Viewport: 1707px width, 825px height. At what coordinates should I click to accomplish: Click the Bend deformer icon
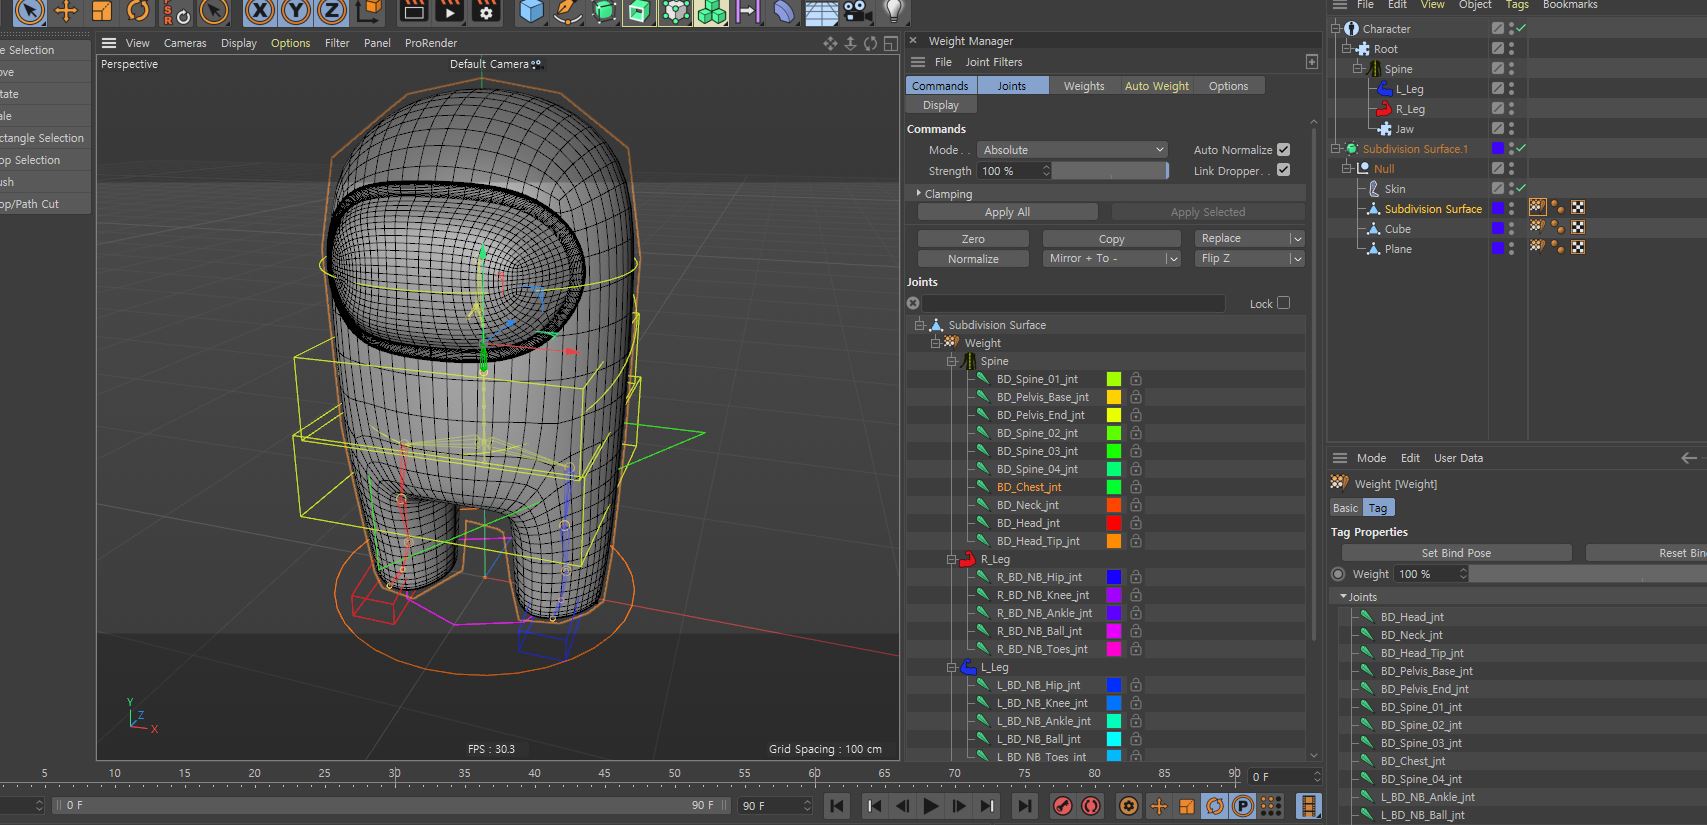785,10
